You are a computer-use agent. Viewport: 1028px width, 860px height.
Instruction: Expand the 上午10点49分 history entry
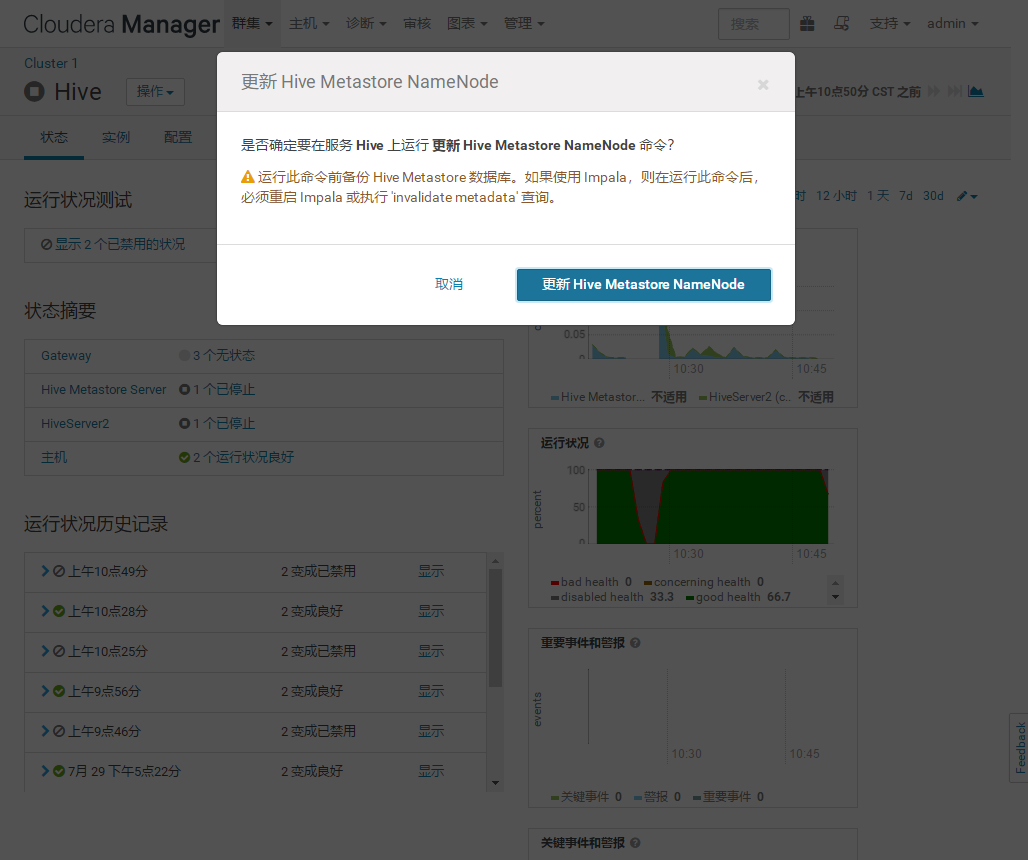point(45,571)
